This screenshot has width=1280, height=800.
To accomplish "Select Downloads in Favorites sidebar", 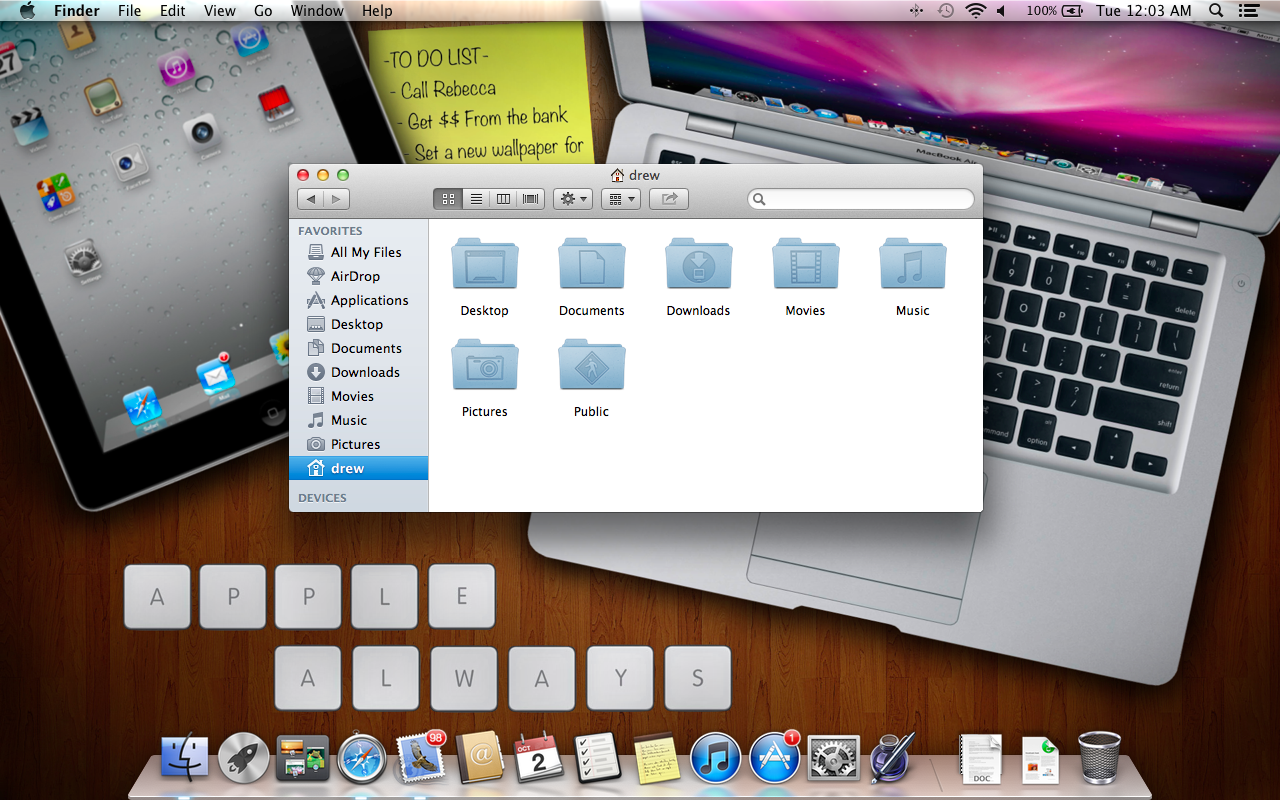I will 358,372.
